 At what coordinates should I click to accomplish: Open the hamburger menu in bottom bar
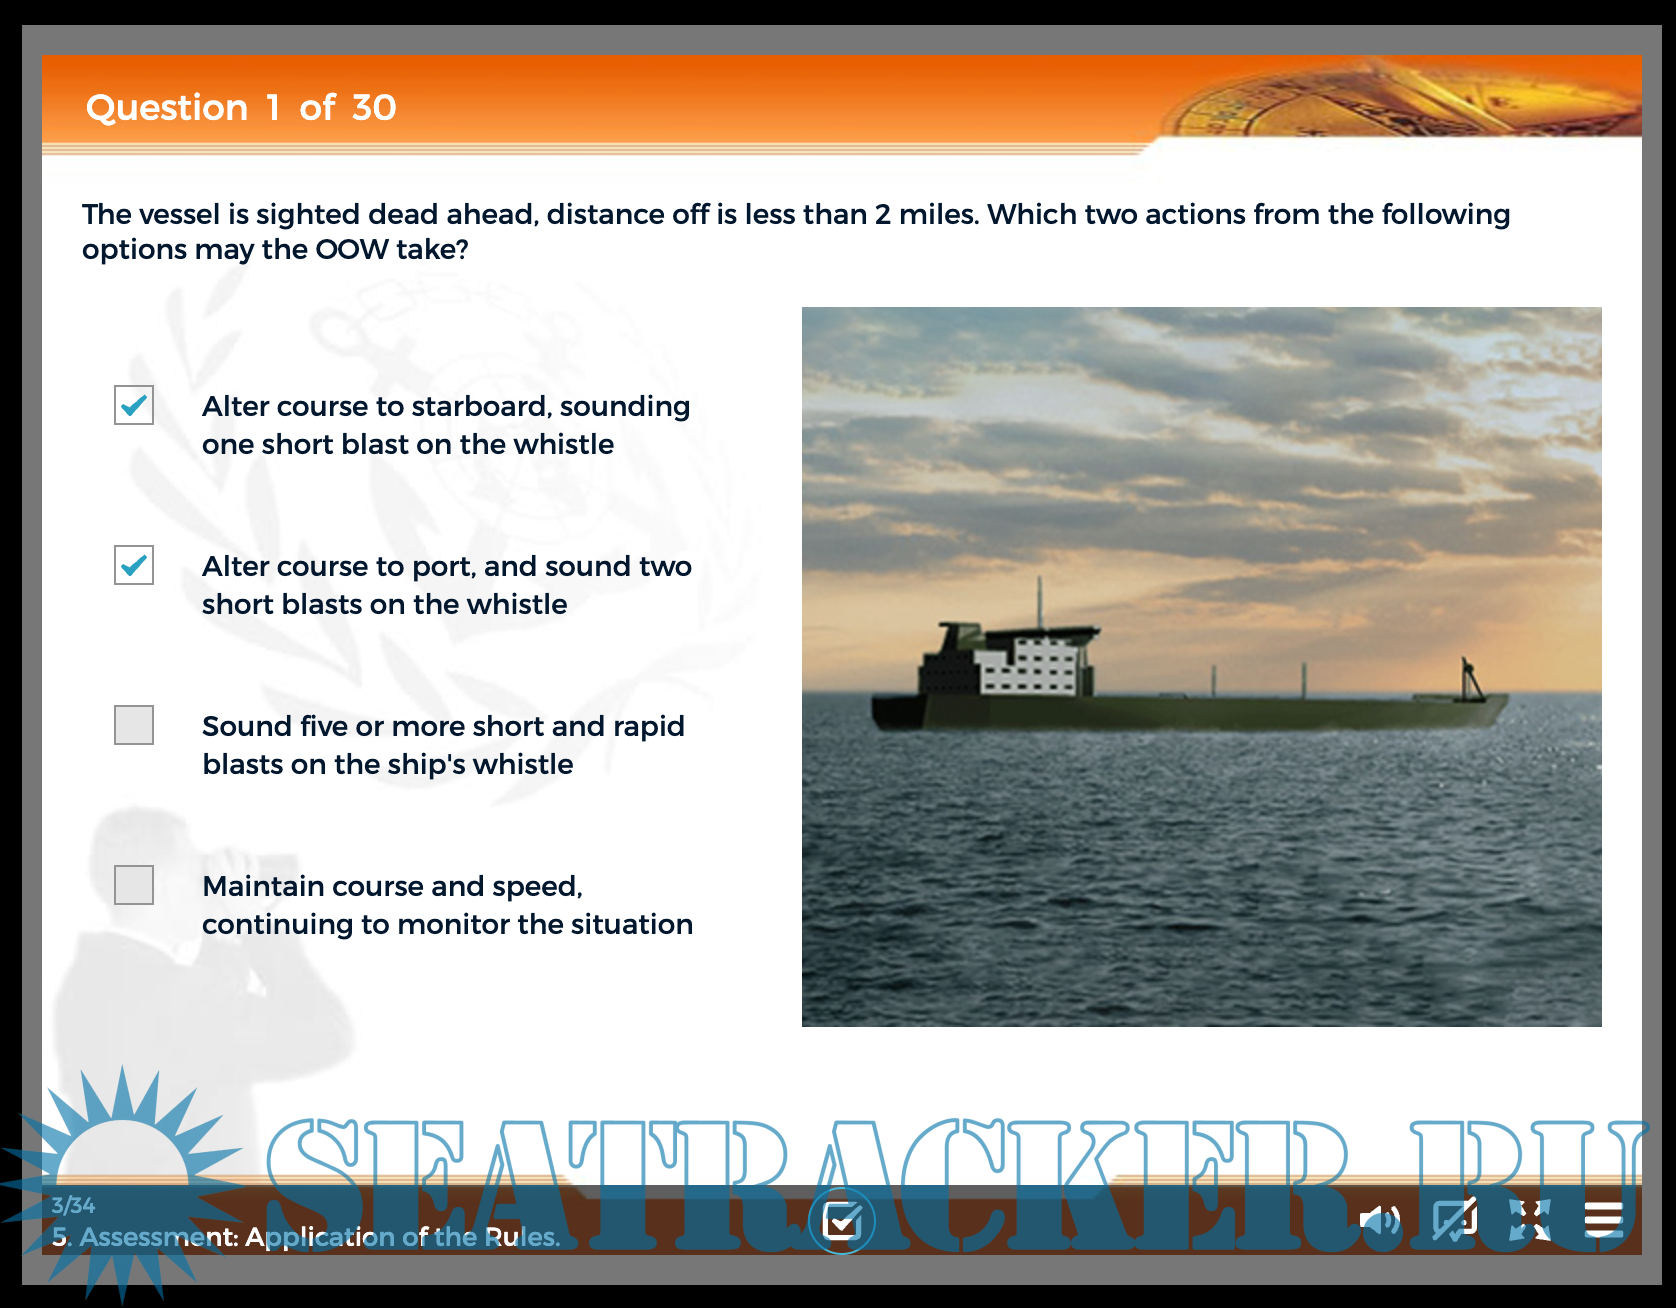tap(1603, 1220)
